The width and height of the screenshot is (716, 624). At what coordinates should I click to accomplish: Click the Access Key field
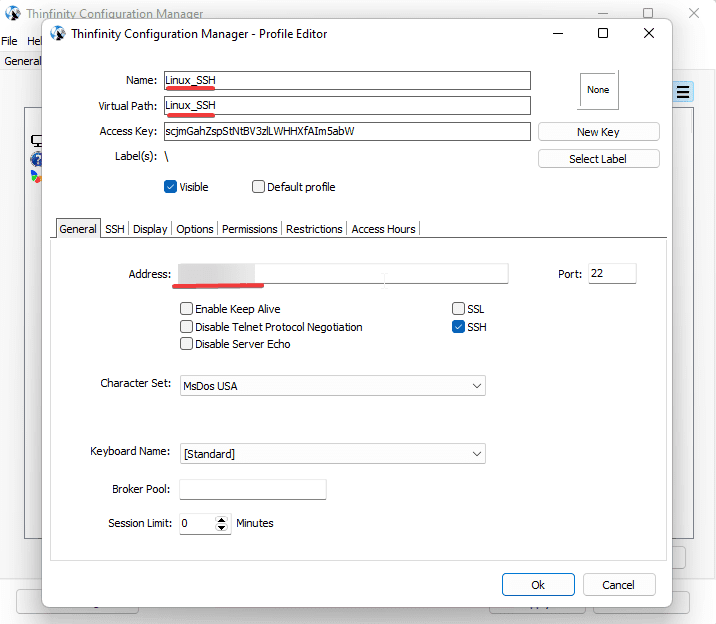coord(347,131)
